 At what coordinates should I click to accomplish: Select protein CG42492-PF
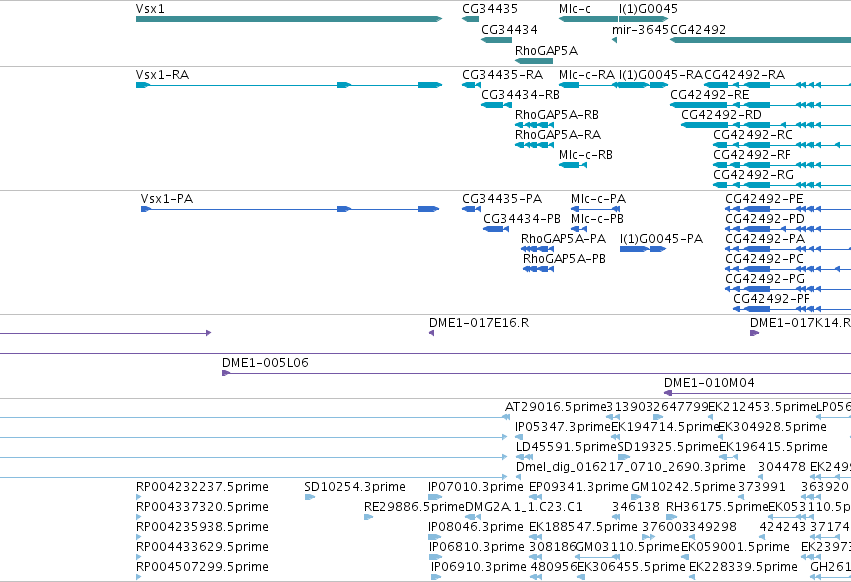pos(792,309)
